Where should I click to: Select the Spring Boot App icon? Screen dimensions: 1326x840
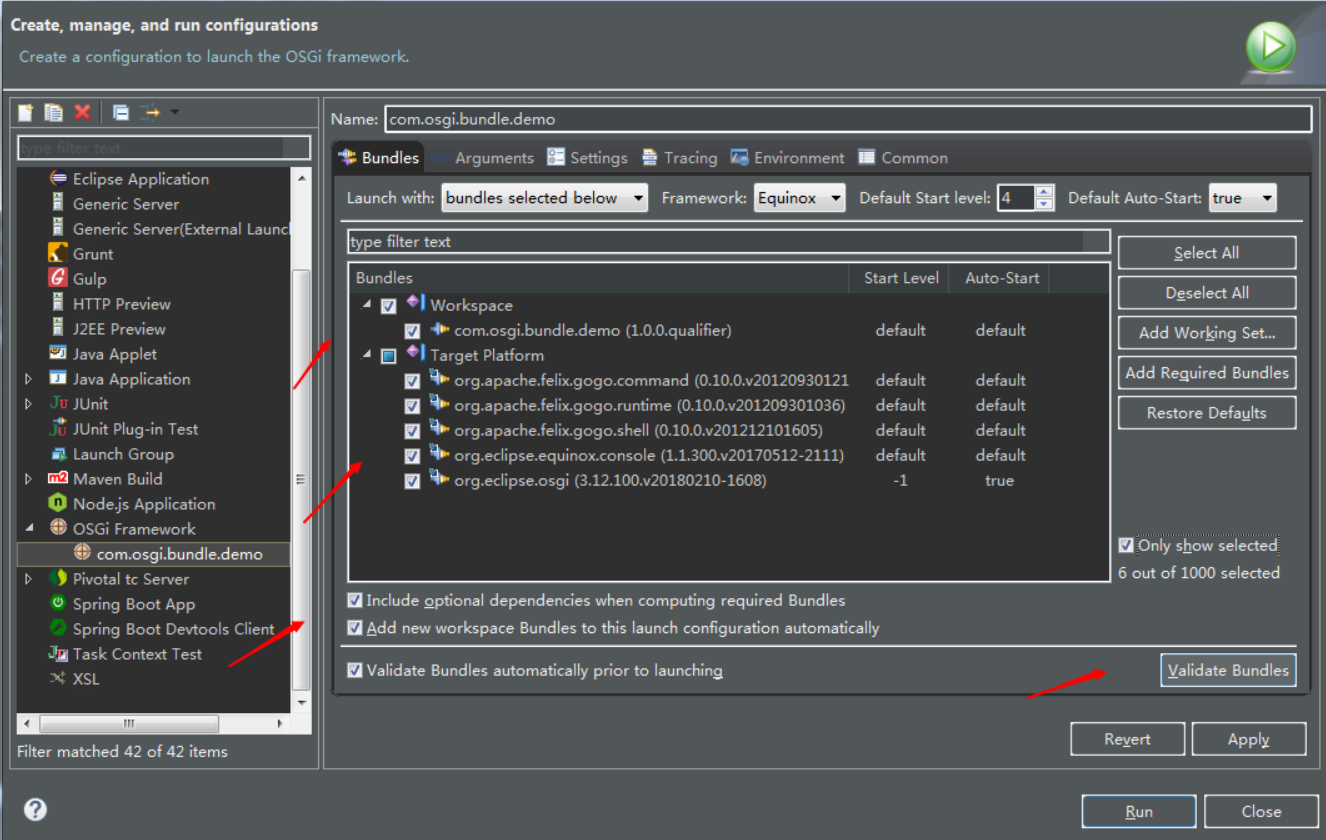pyautogui.click(x=58, y=604)
